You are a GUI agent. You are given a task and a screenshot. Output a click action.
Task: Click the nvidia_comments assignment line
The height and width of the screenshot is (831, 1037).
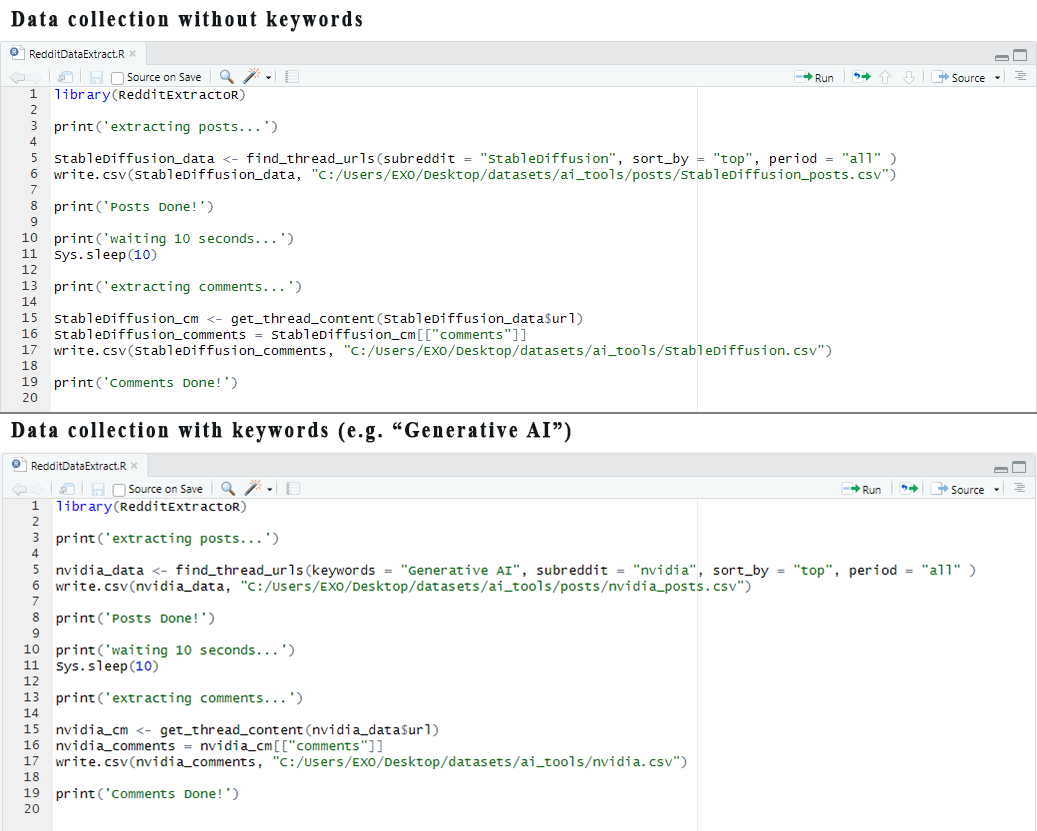pyautogui.click(x=220, y=746)
